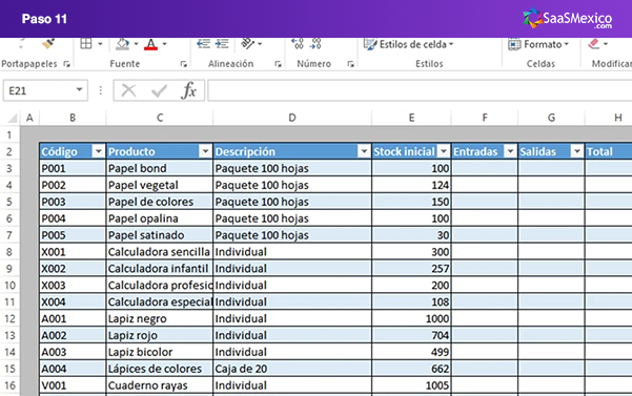Click the Format Painter brush icon
Image resolution: width=632 pixels, height=396 pixels.
point(48,43)
